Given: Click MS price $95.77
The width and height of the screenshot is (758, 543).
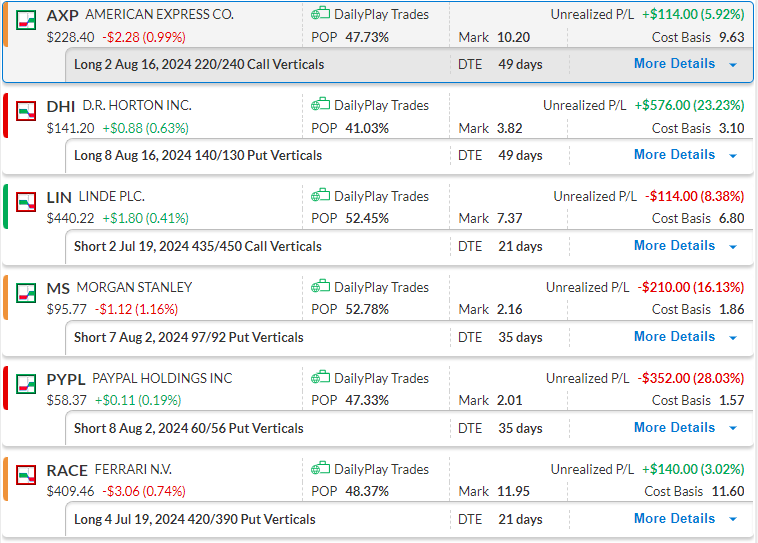Looking at the screenshot, I should [67, 309].
